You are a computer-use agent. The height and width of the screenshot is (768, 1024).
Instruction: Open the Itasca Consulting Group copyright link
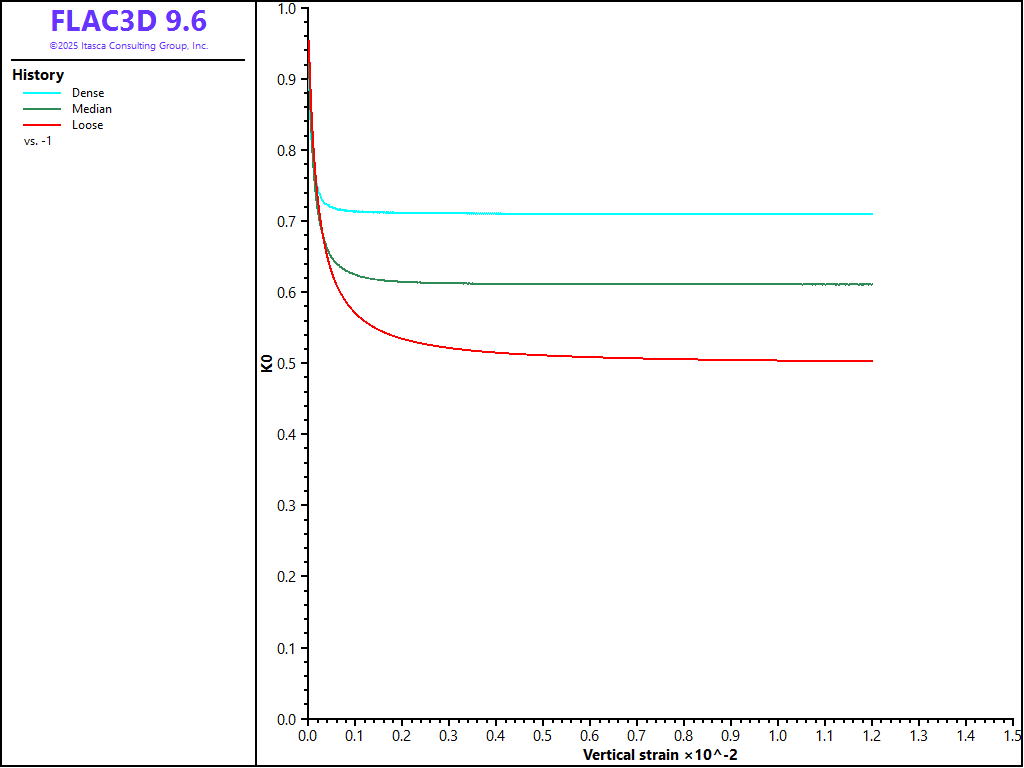tap(128, 46)
